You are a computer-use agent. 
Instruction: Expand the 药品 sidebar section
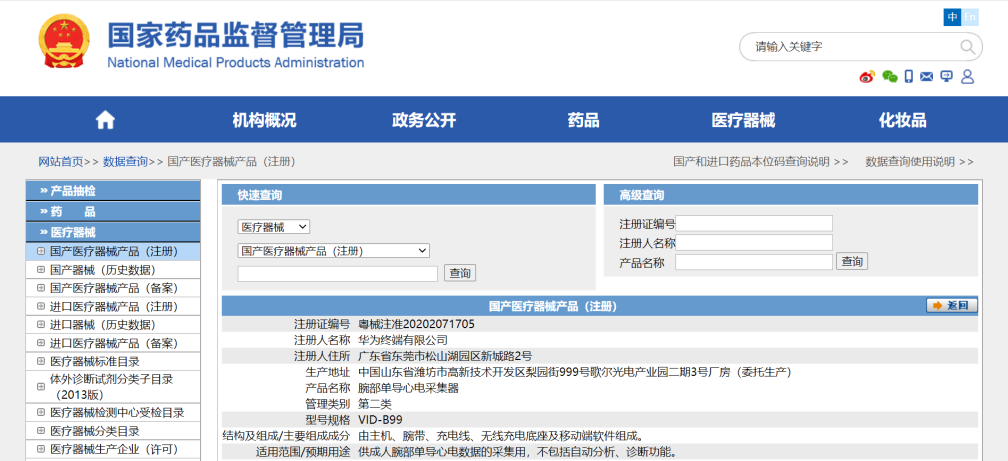pyautogui.click(x=113, y=212)
